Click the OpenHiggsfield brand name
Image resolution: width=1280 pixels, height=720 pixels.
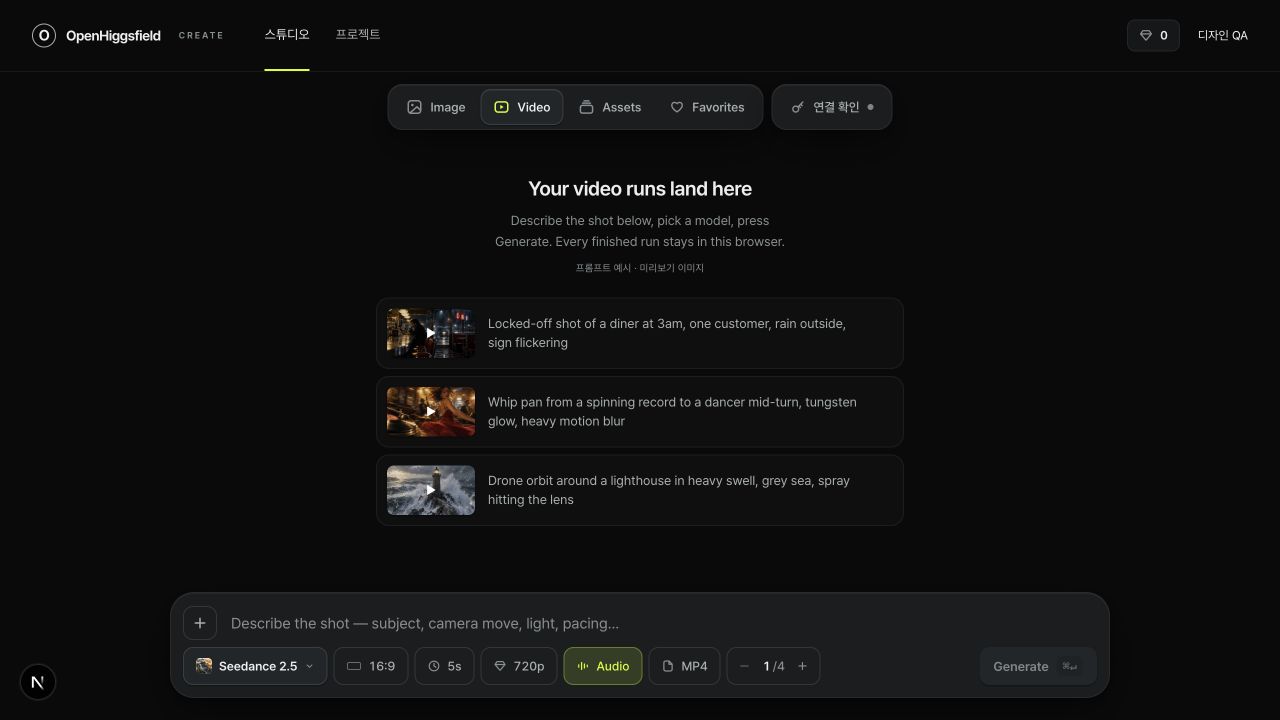tap(113, 35)
